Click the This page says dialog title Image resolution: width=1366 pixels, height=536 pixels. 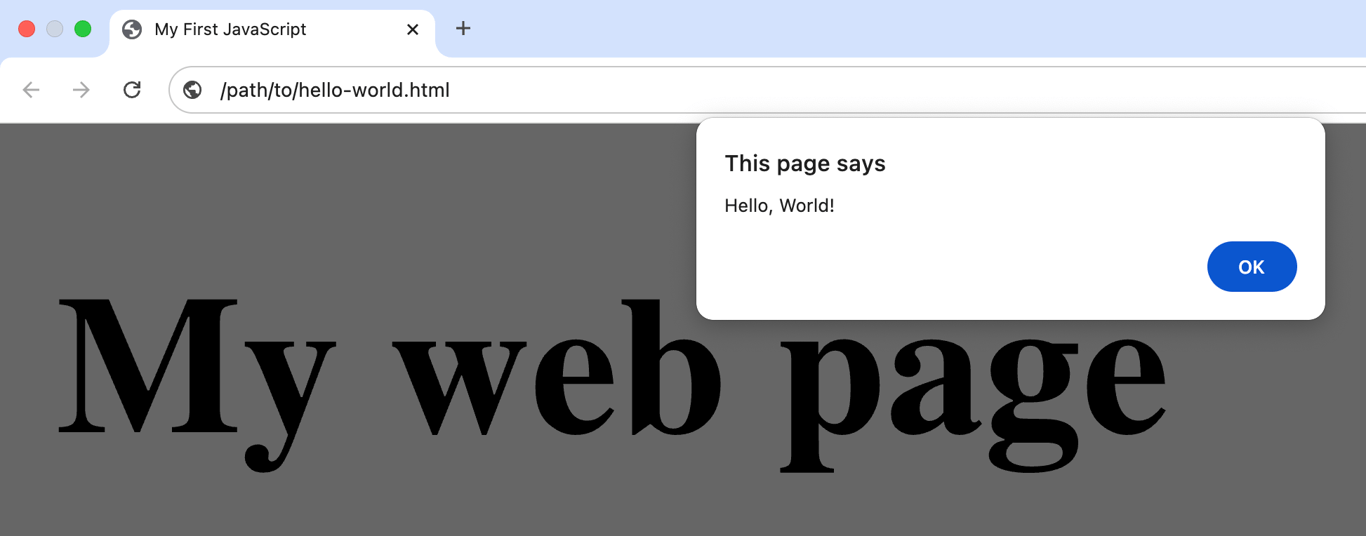pyautogui.click(x=805, y=163)
